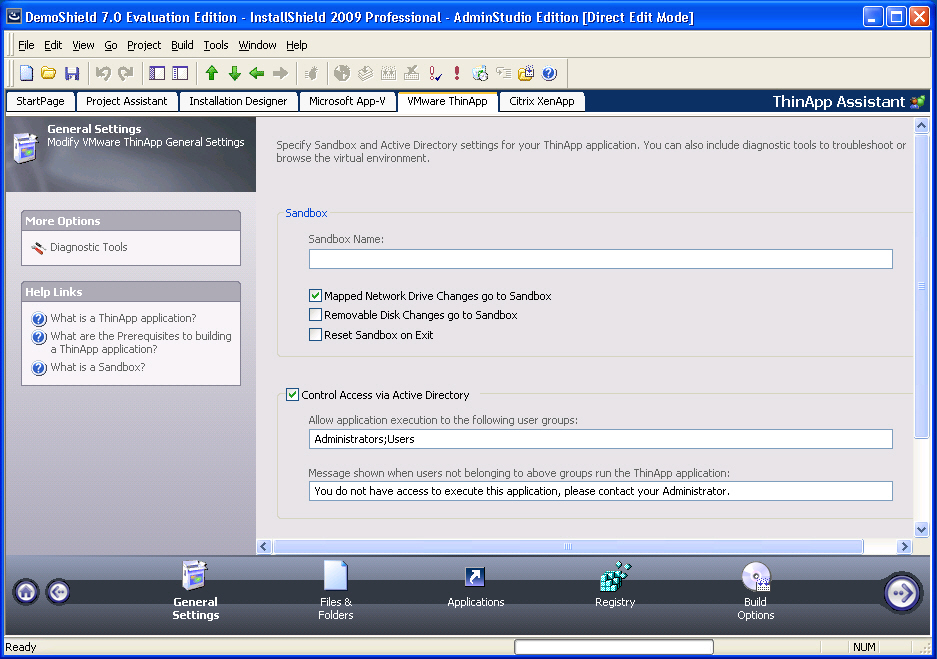Click the blue help question mark icon
This screenshot has width=937, height=659.
[x=549, y=73]
